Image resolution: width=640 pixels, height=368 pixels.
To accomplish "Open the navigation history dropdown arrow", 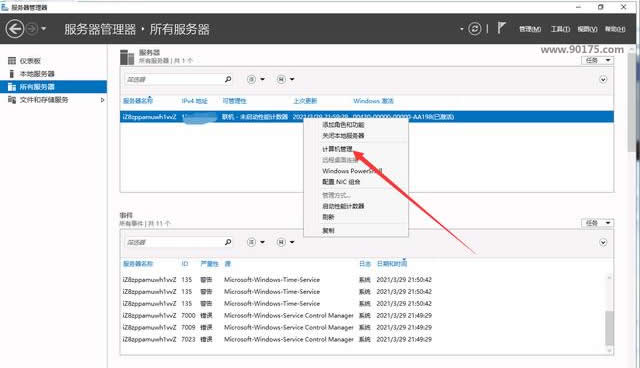I will click(44, 29).
